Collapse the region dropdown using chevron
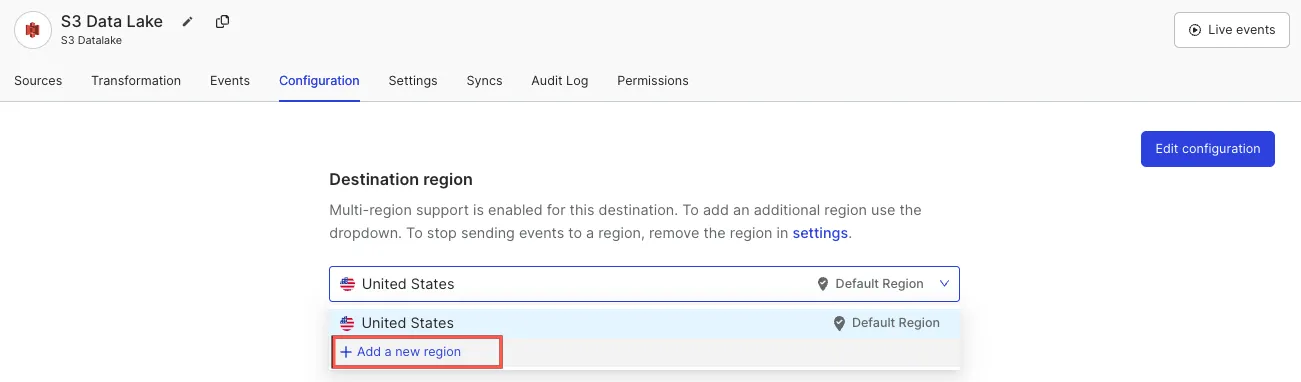Image resolution: width=1301 pixels, height=382 pixels. pos(944,284)
